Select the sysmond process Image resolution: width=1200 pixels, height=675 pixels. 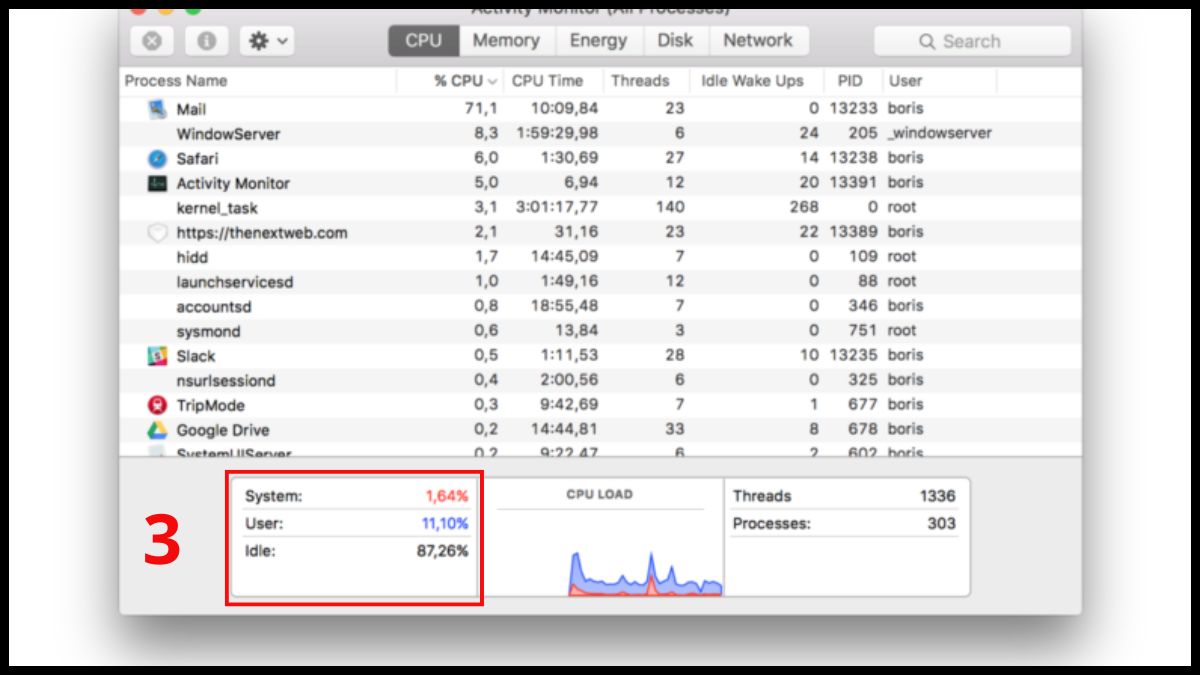tap(208, 331)
